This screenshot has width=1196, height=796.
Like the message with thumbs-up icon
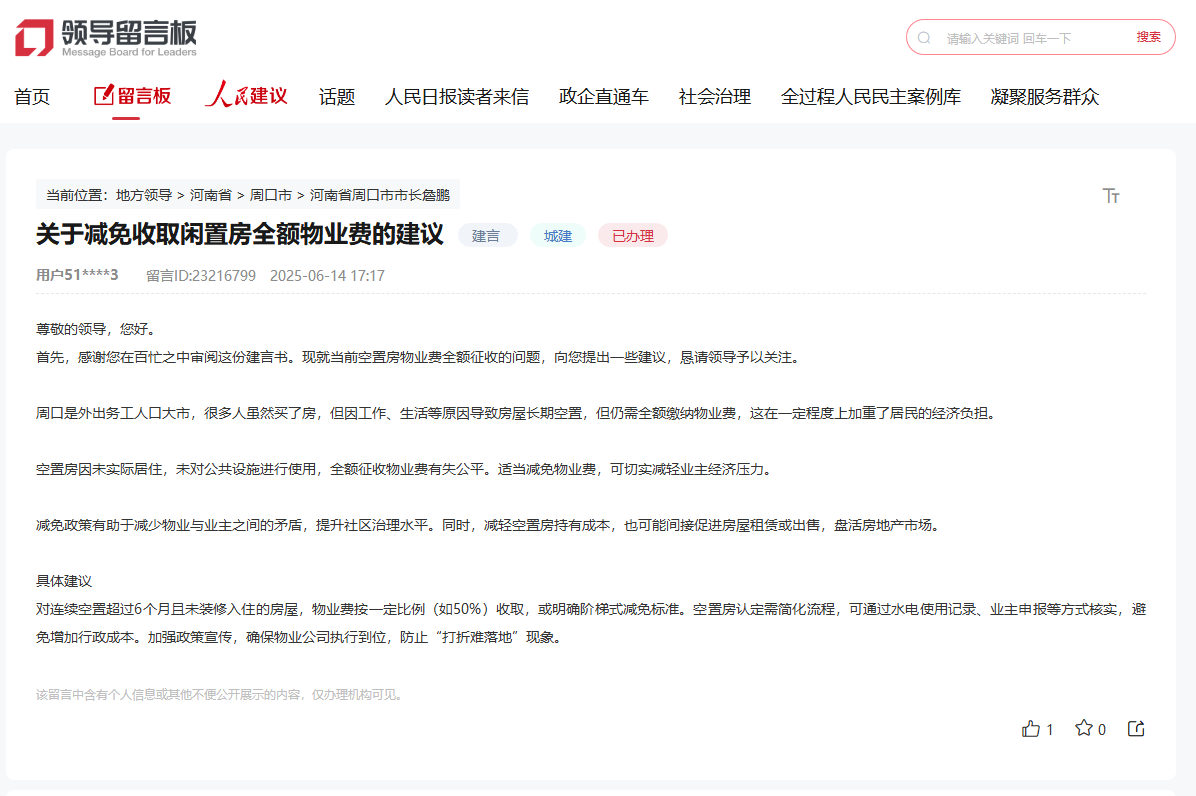pyautogui.click(x=1031, y=729)
